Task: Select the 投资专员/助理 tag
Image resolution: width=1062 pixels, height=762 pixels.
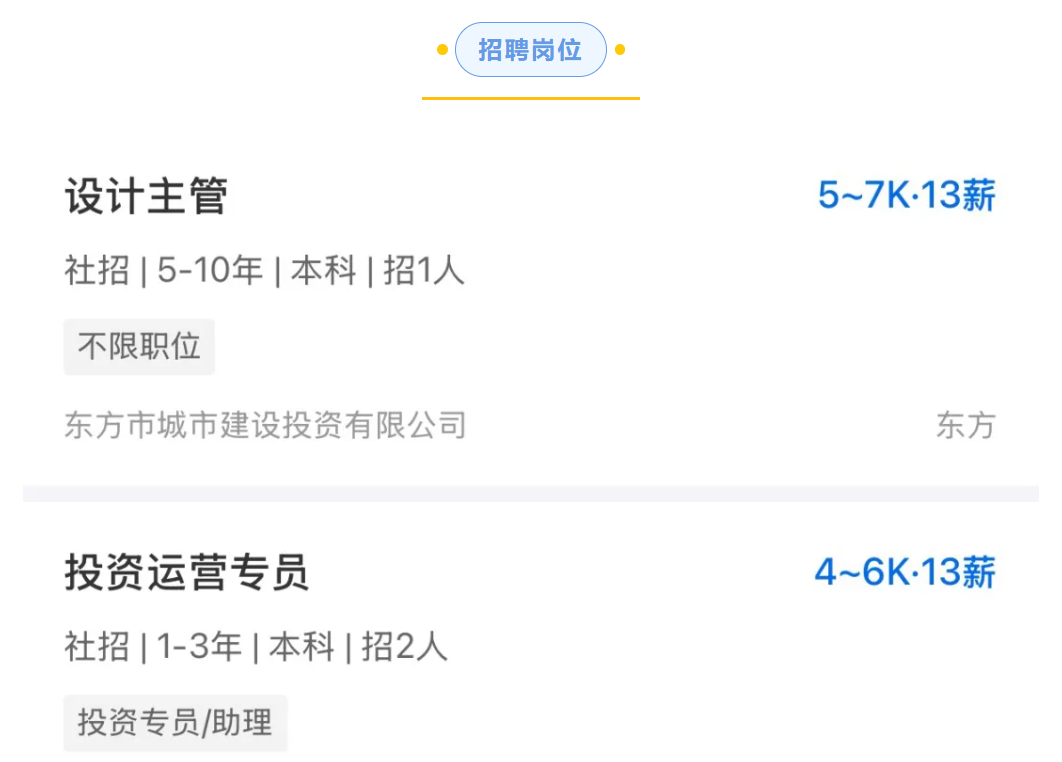Action: (175, 722)
